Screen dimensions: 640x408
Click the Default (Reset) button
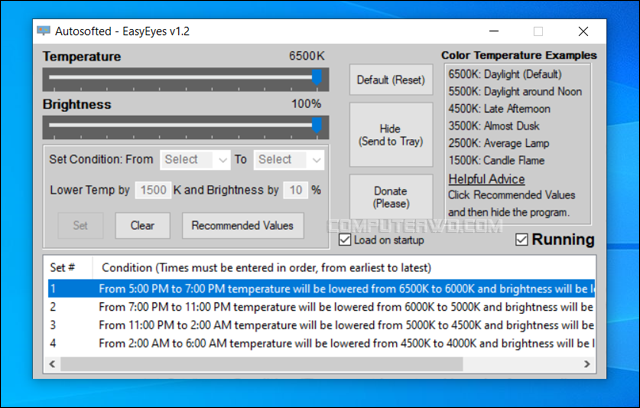391,80
